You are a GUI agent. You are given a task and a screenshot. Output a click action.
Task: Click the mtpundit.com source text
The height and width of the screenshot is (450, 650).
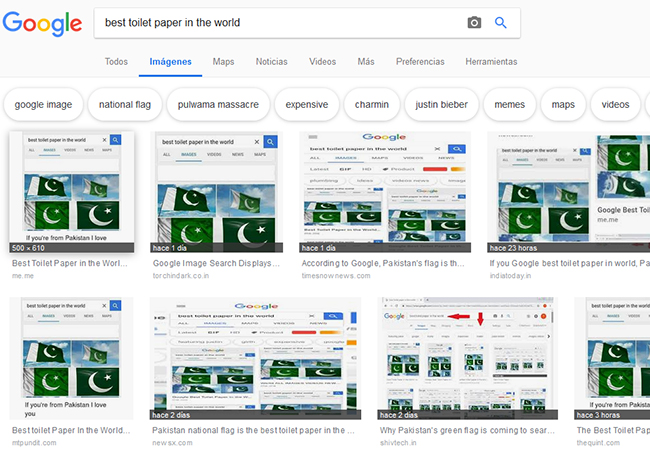(x=34, y=443)
